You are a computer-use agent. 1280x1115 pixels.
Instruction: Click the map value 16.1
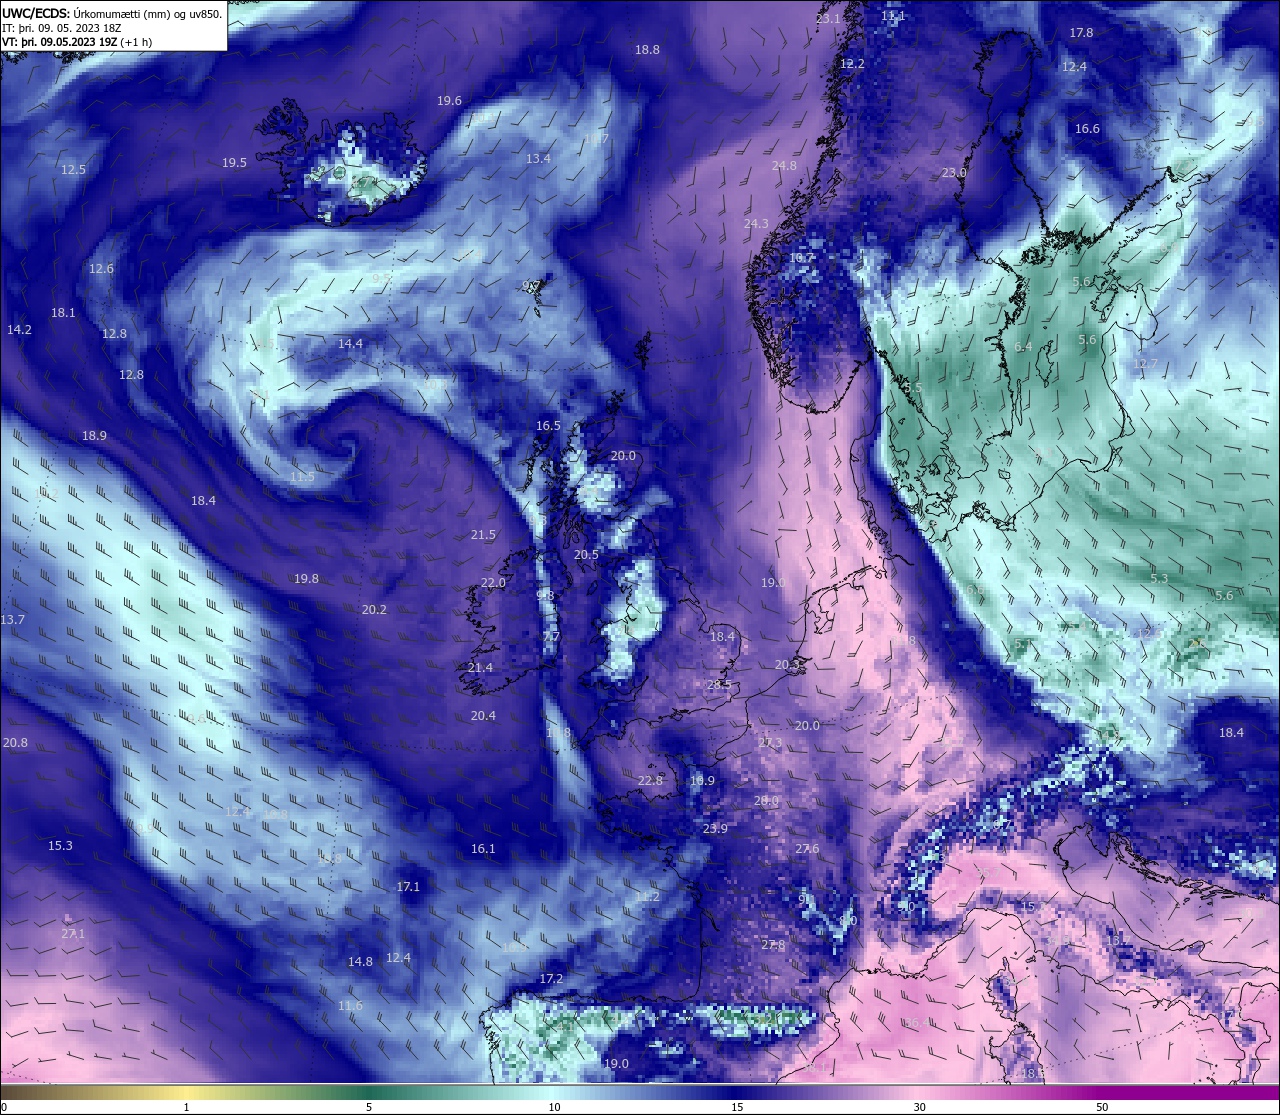tap(483, 849)
